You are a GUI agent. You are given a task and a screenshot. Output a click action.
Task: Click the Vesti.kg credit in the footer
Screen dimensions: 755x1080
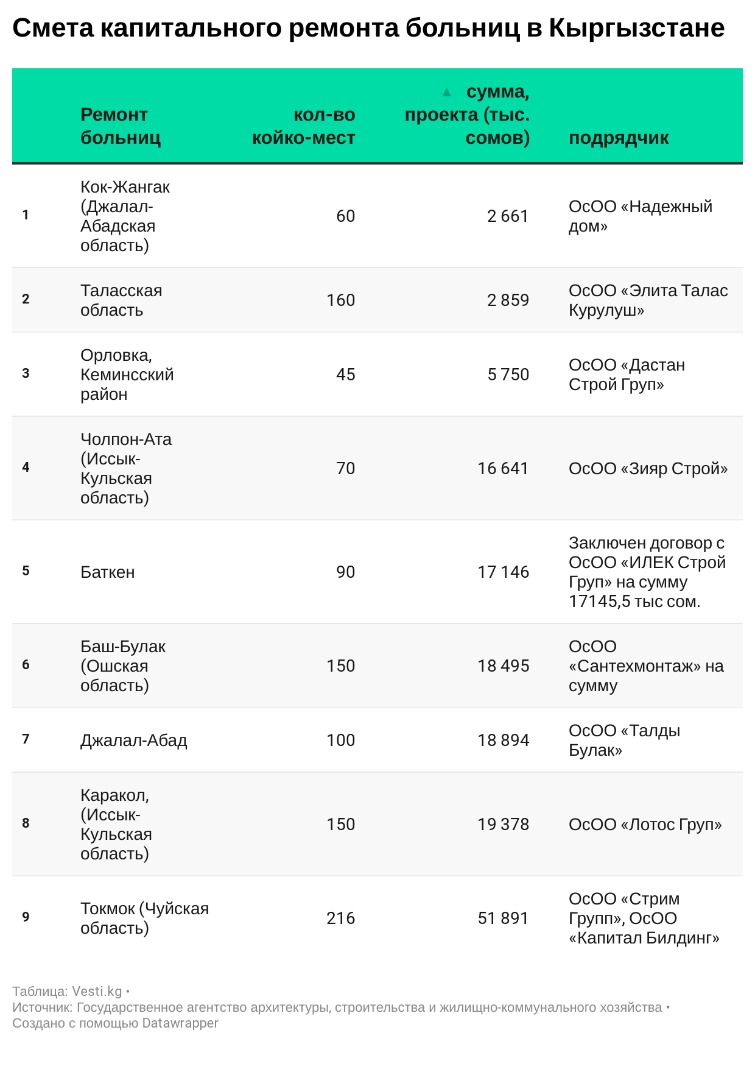tap(97, 991)
